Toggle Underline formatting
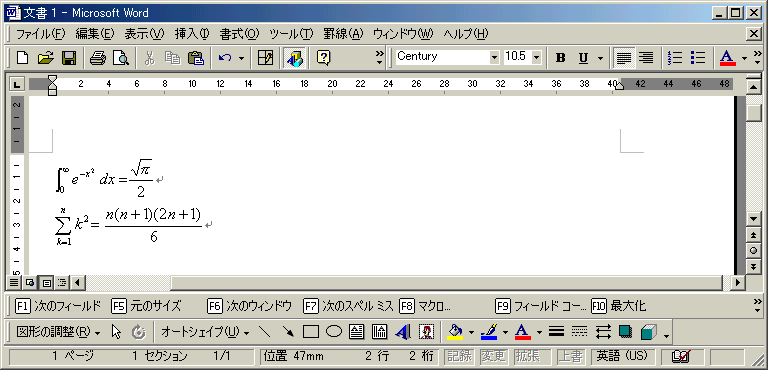 [583, 58]
